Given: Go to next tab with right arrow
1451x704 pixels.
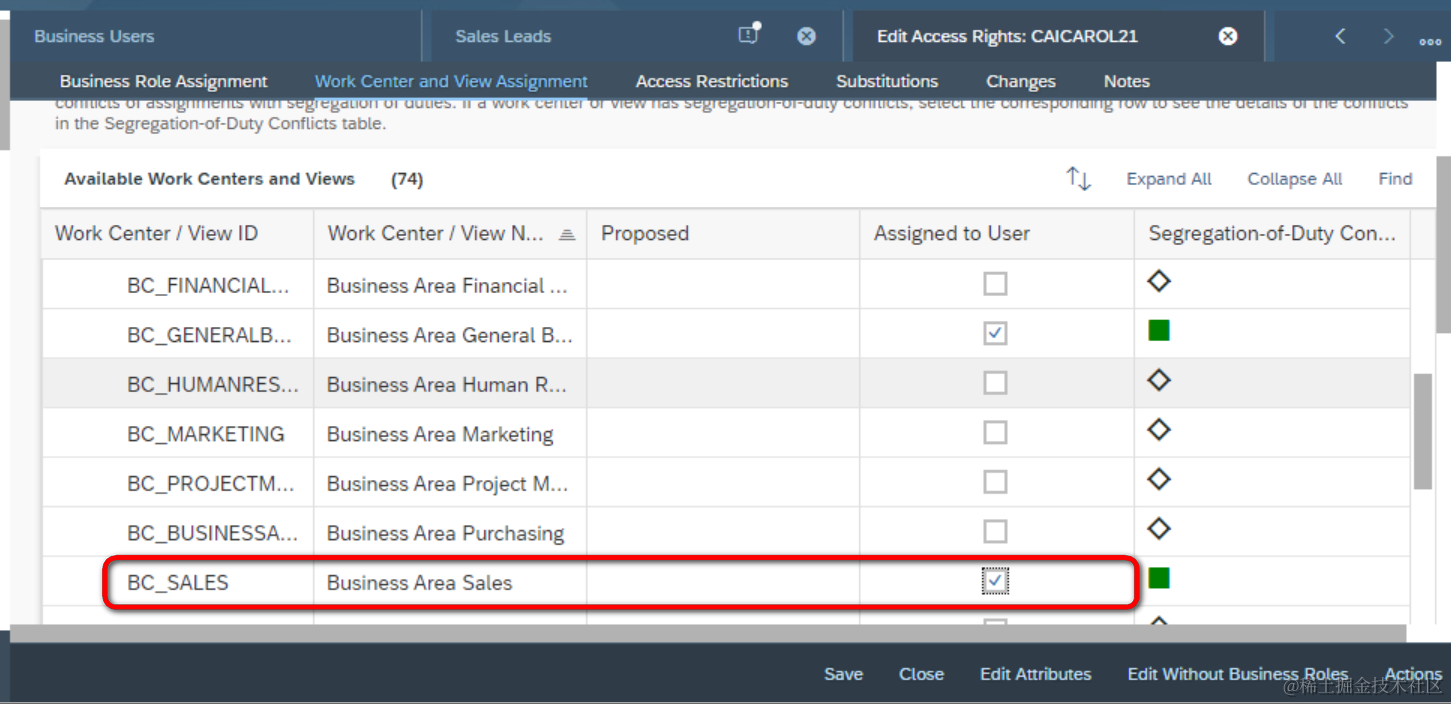Looking at the screenshot, I should coord(1388,36).
